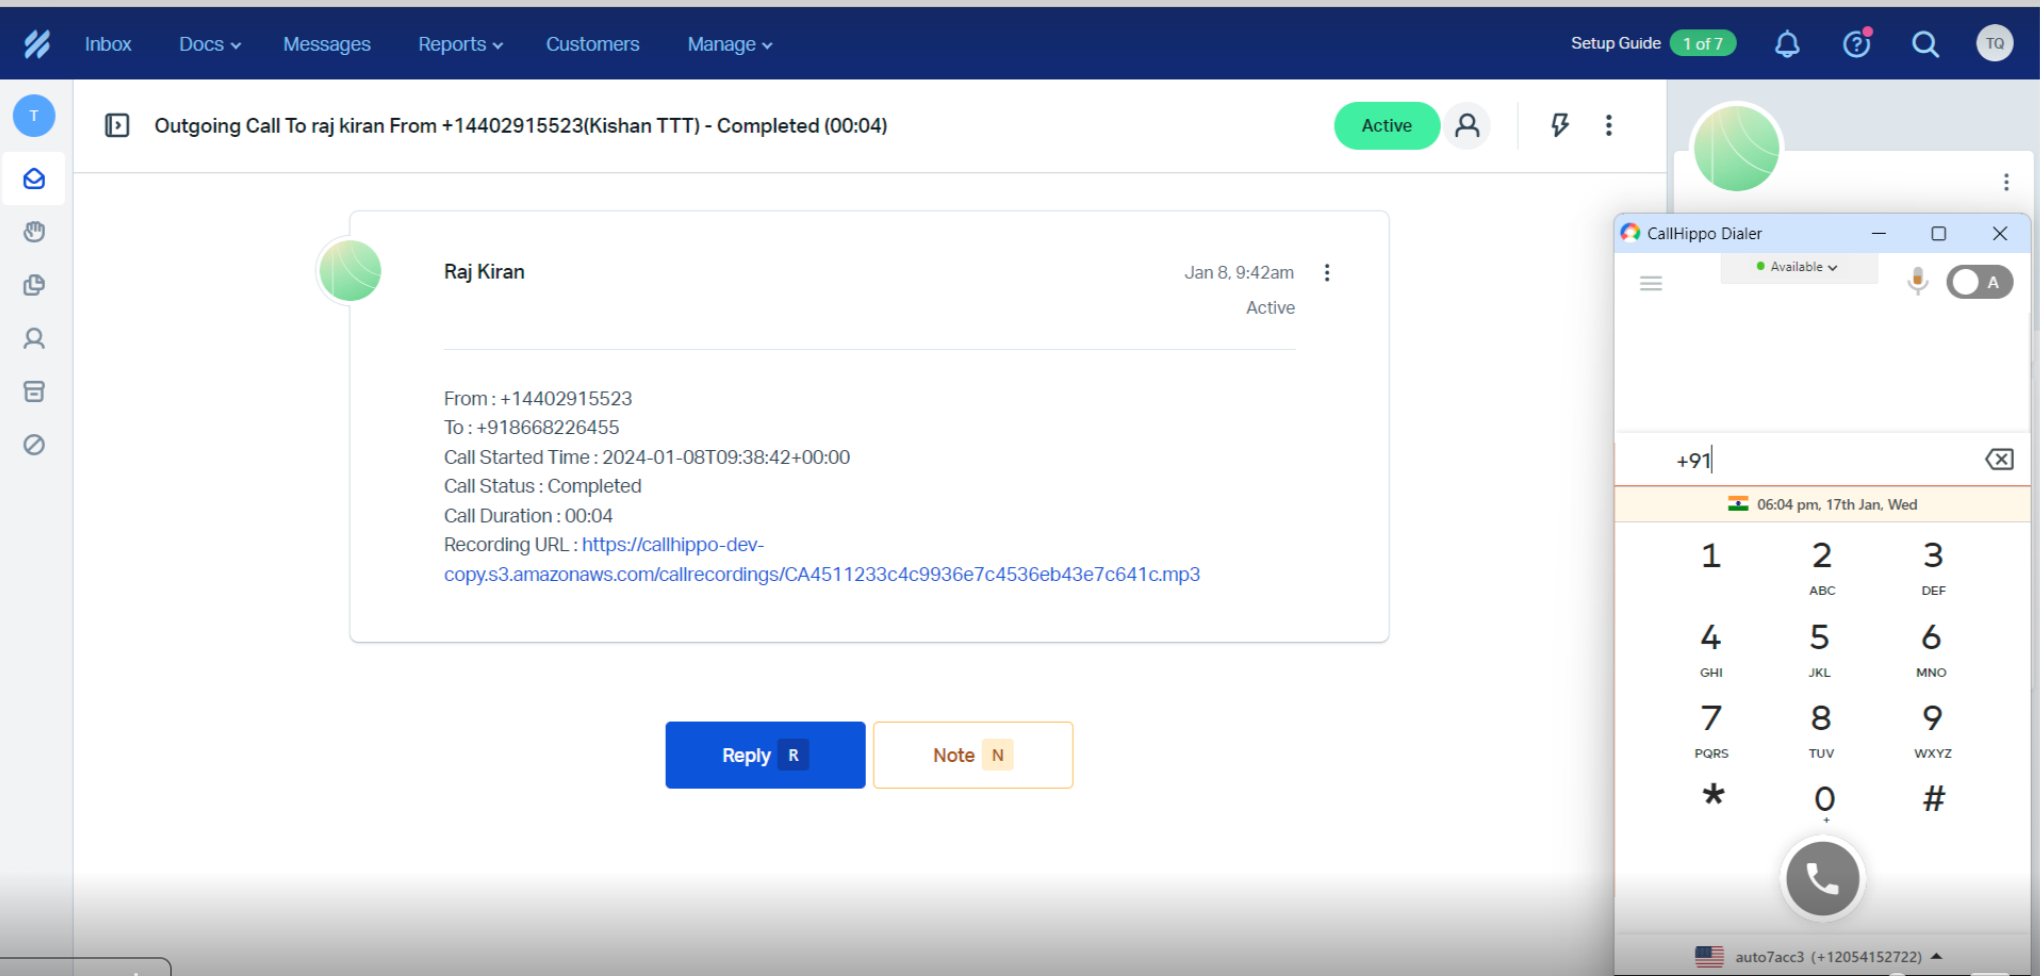This screenshot has width=2040, height=976.
Task: Tap the hash key on the keypad
Action: click(x=1934, y=798)
